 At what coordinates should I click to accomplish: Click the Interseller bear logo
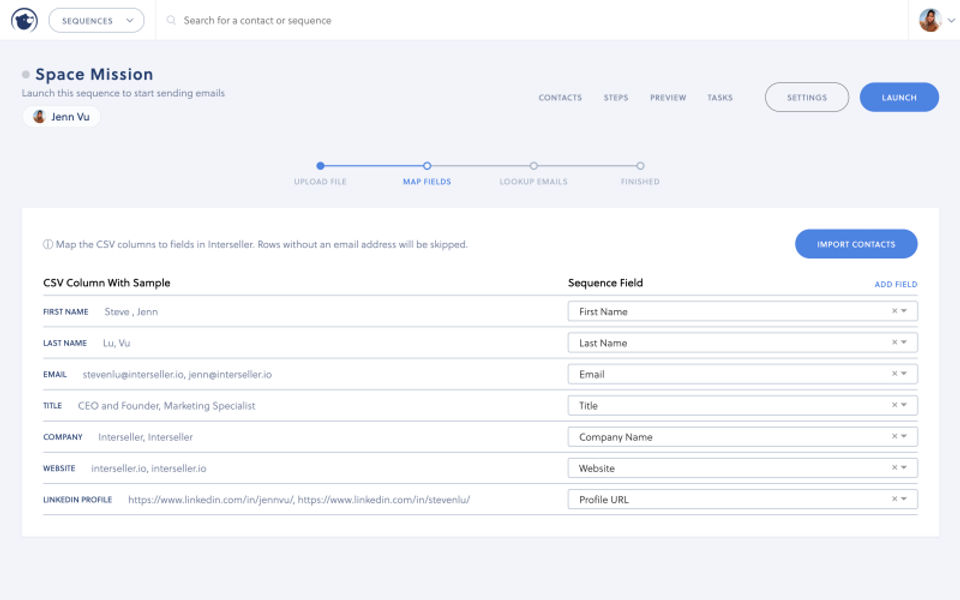tap(24, 20)
